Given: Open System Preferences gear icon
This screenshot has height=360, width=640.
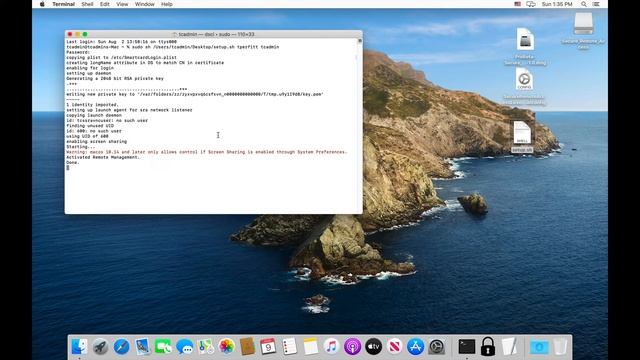Looking at the screenshot, I should 436,347.
